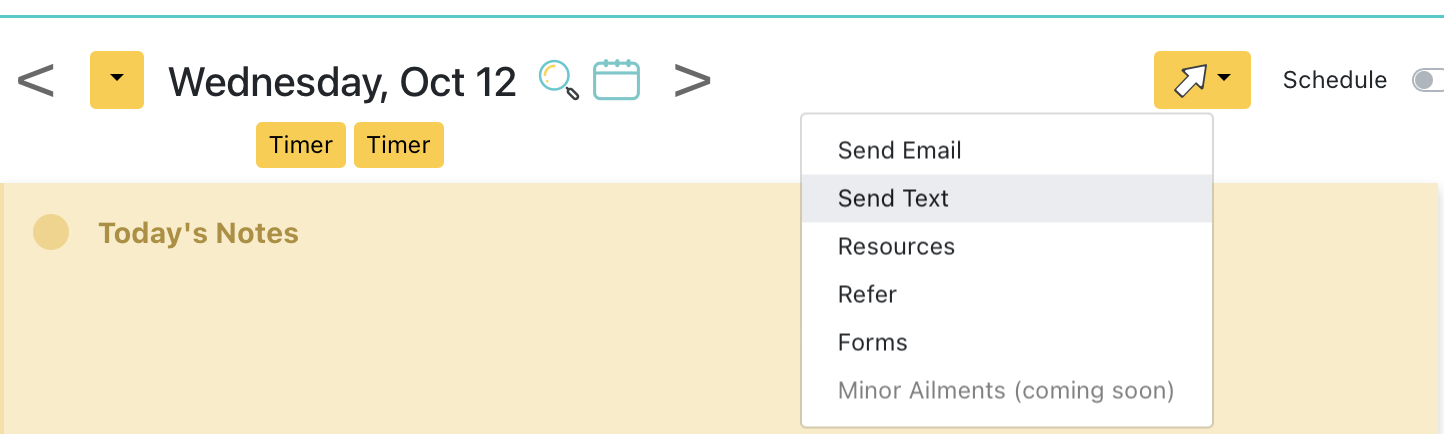This screenshot has width=1444, height=434.
Task: Click inside the beige notes area
Action: click(x=400, y=340)
